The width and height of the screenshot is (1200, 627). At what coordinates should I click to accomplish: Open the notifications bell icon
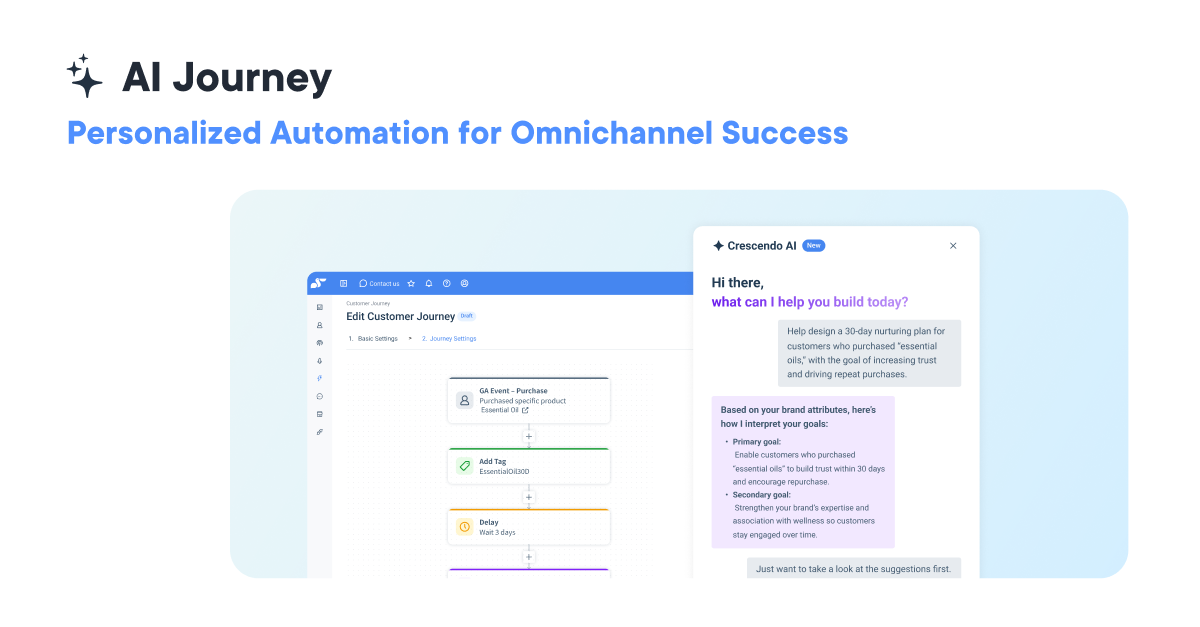pos(429,283)
